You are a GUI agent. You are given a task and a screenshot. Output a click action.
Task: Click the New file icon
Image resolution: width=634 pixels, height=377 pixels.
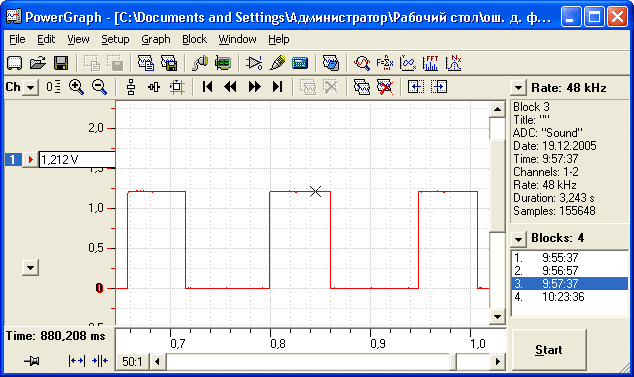(x=15, y=63)
